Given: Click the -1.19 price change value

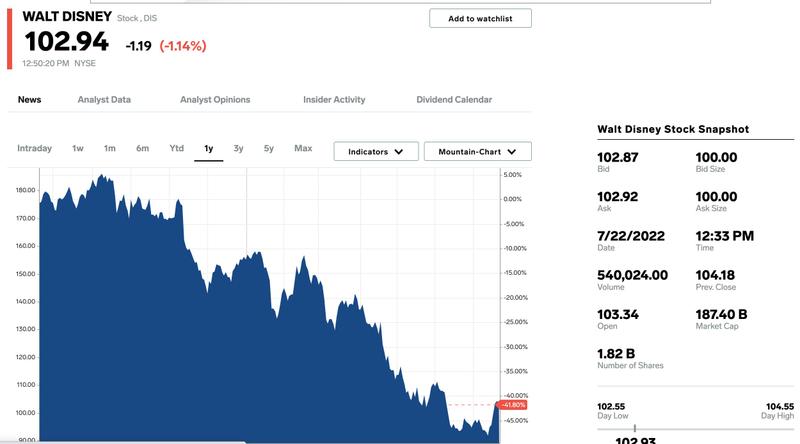Looking at the screenshot, I should (x=138, y=46).
